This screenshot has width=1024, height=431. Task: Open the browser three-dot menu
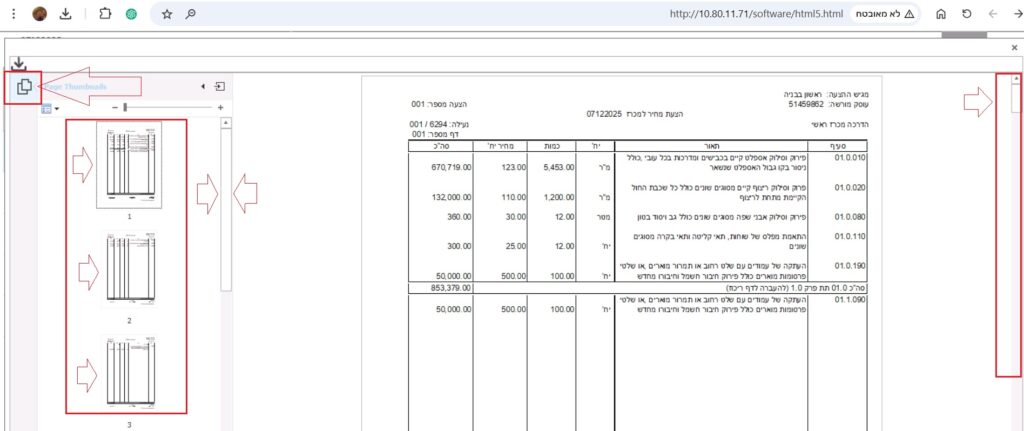(x=11, y=15)
